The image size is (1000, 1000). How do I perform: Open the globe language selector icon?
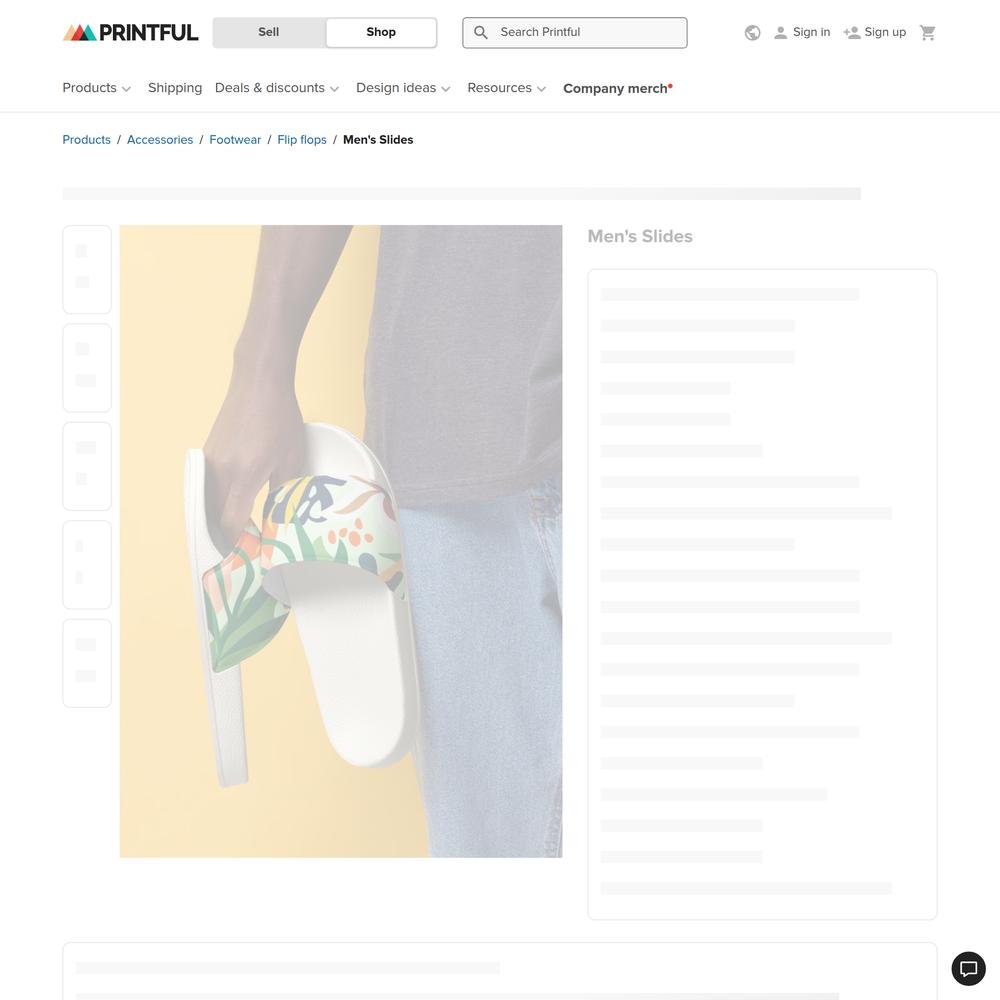[753, 33]
